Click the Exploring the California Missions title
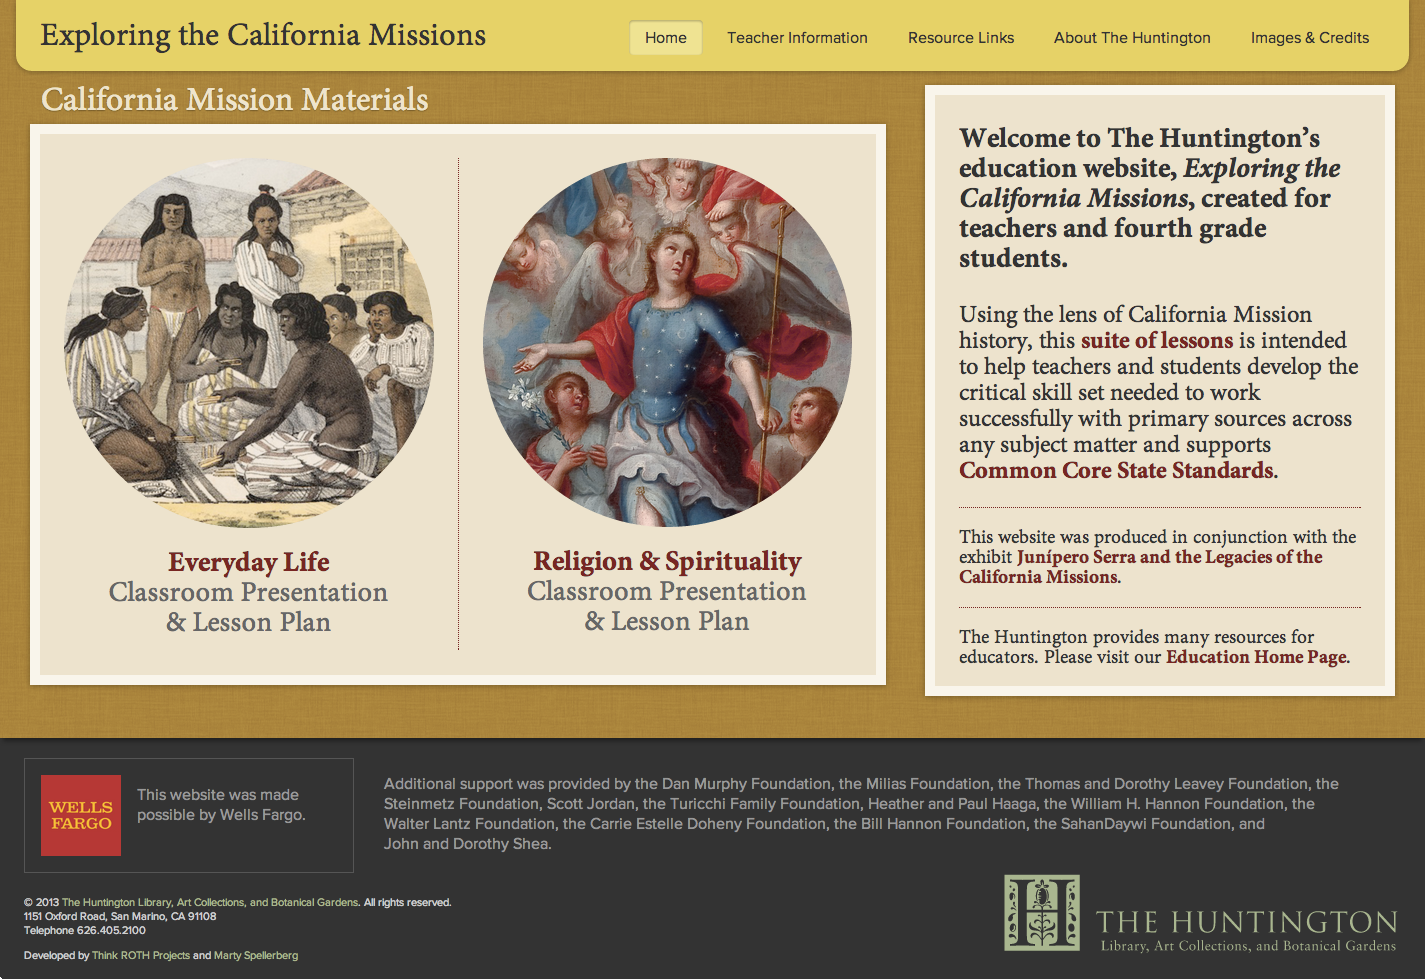The image size is (1425, 979). (x=263, y=35)
